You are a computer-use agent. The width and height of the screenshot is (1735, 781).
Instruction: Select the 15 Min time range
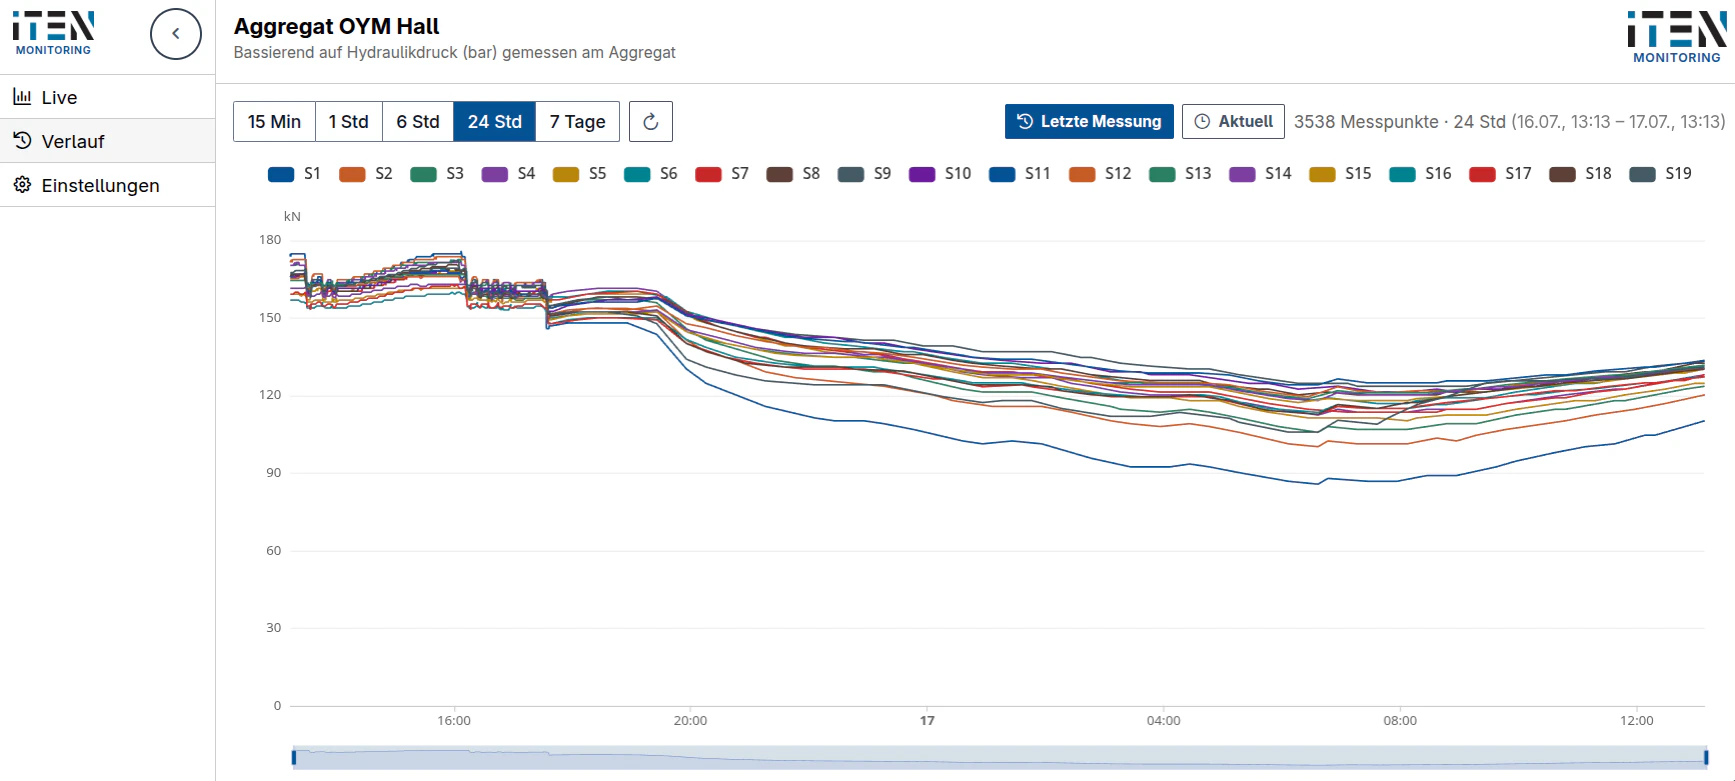274,122
